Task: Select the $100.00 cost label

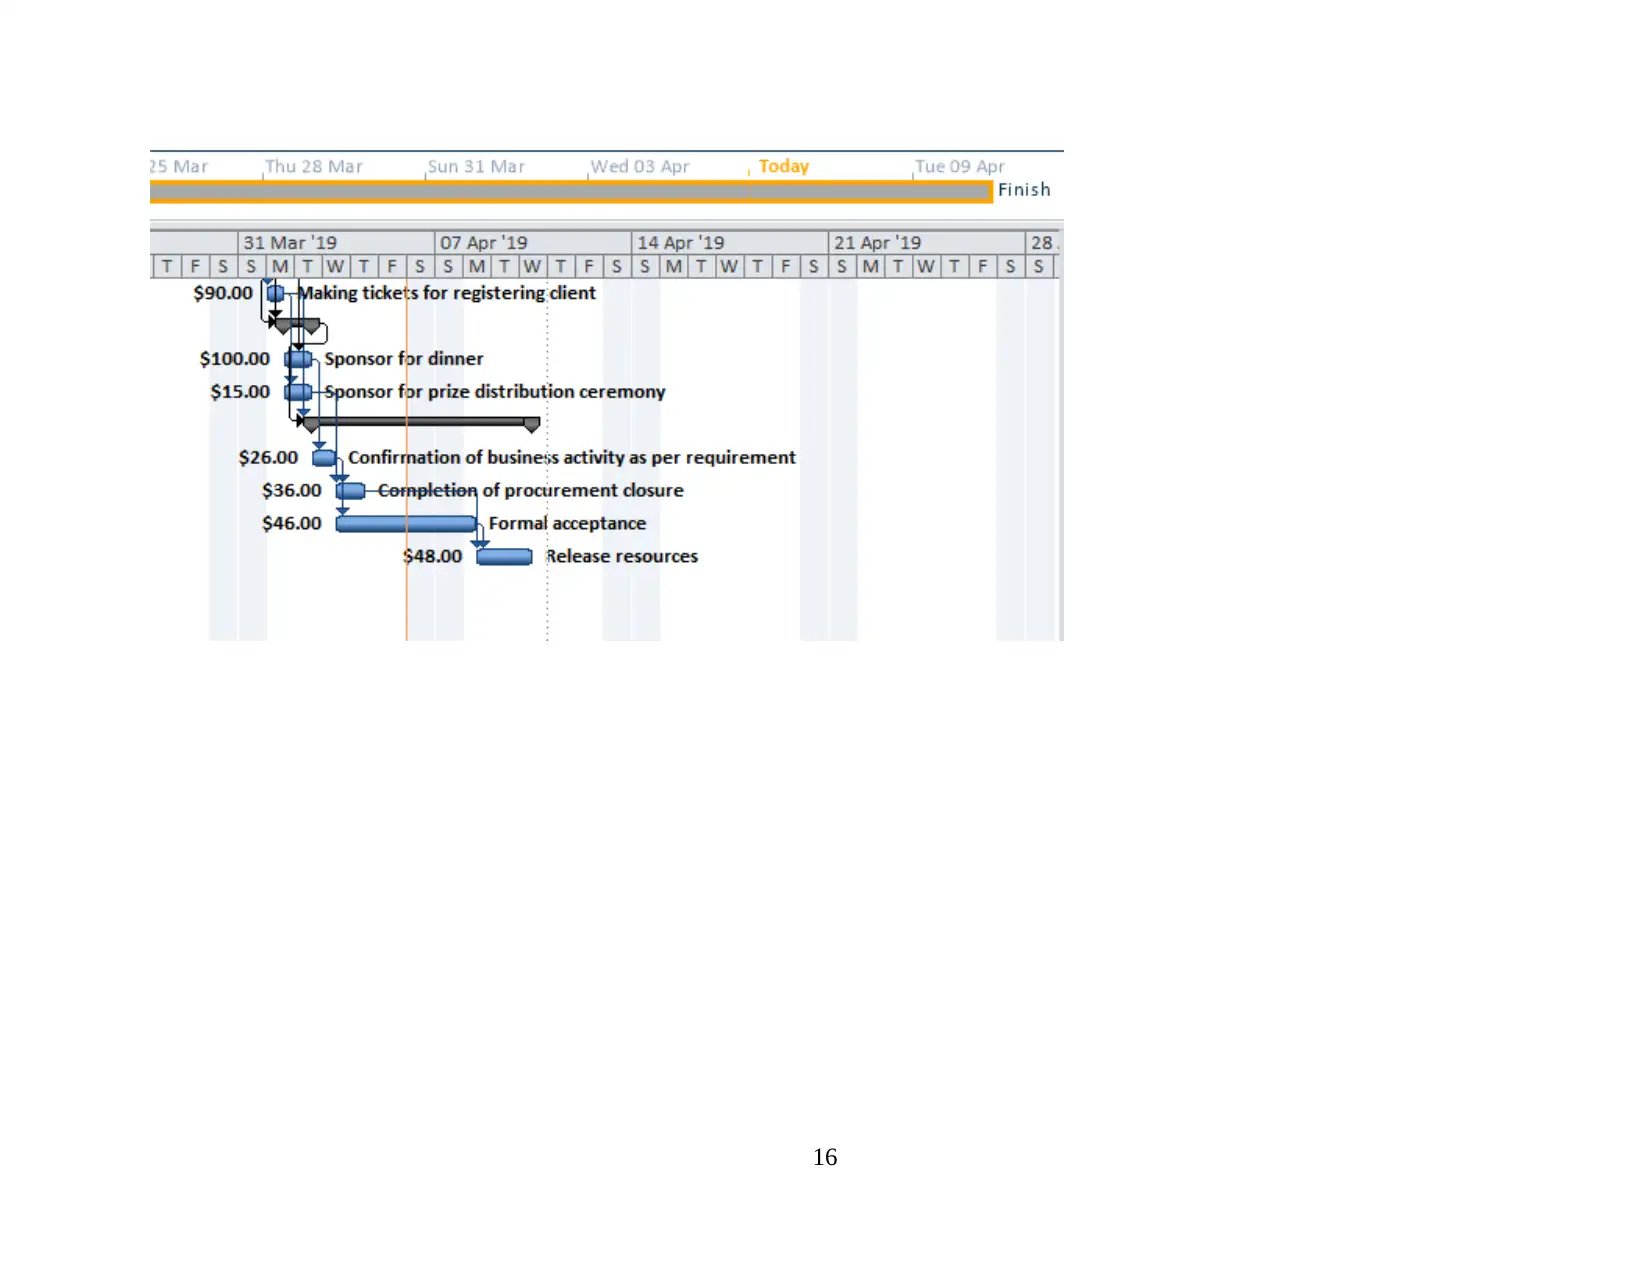Action: pyautogui.click(x=235, y=359)
